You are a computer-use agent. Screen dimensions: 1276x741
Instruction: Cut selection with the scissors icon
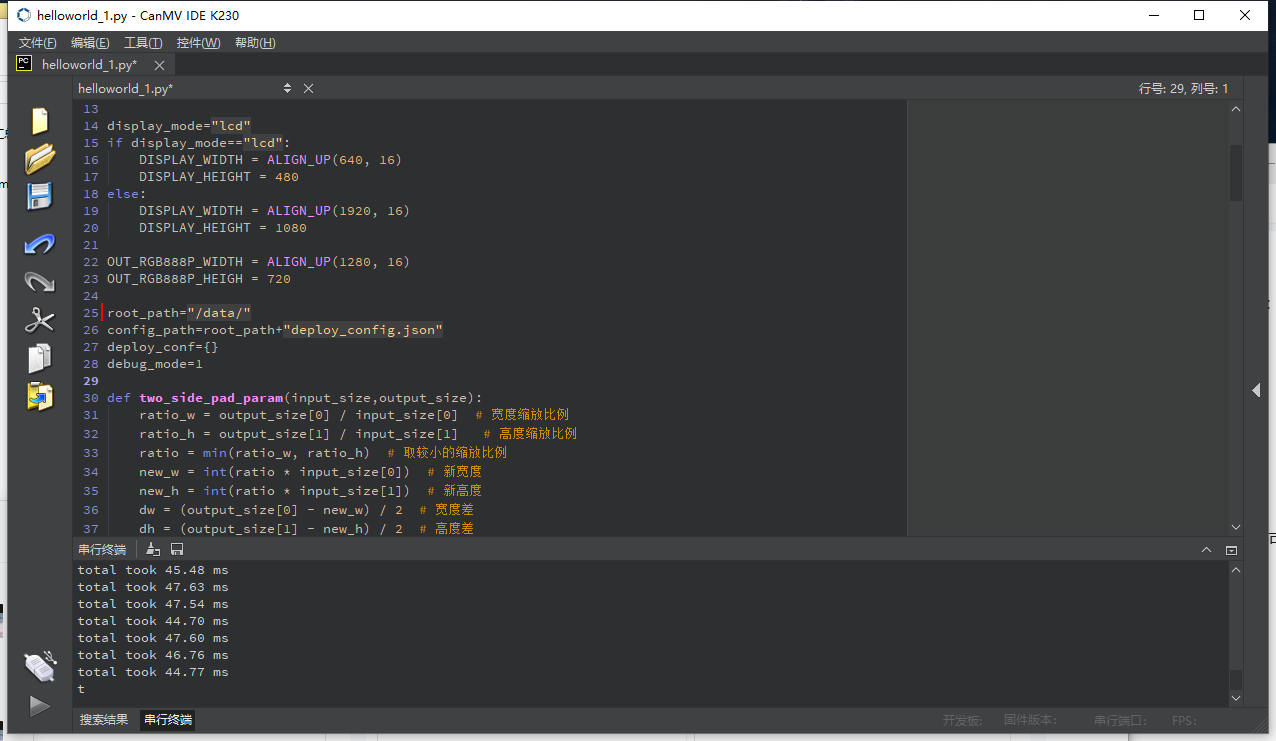tap(40, 320)
